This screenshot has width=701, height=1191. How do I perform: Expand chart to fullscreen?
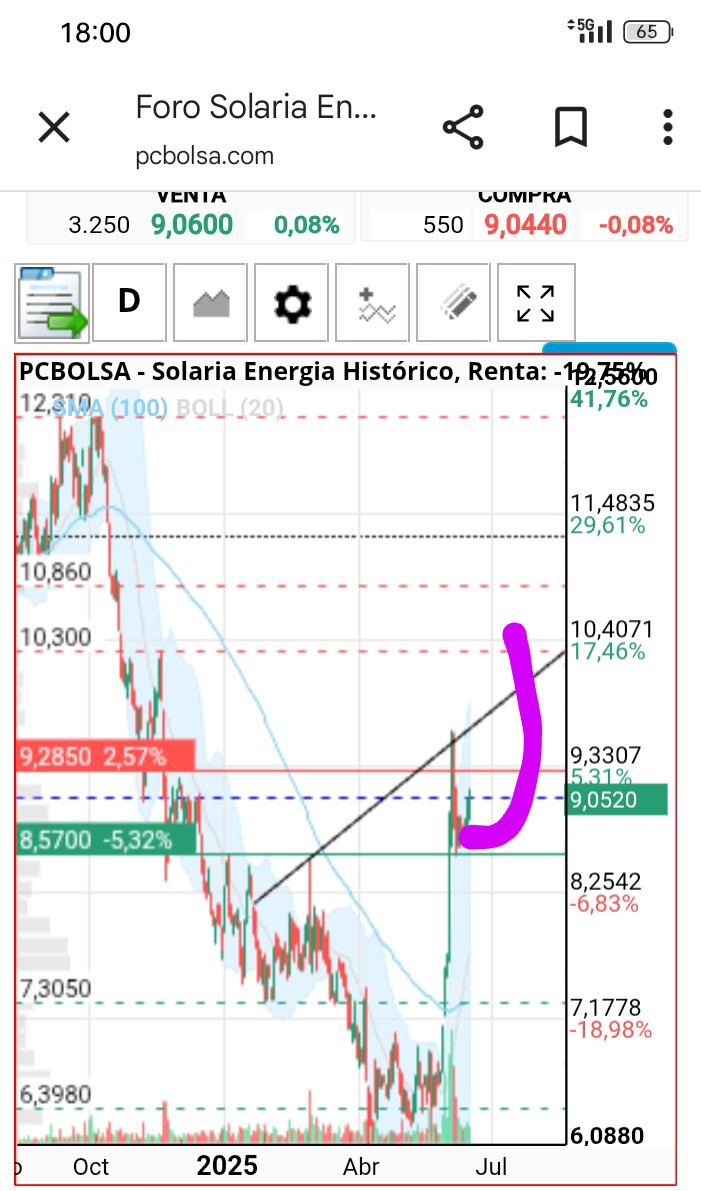click(535, 302)
